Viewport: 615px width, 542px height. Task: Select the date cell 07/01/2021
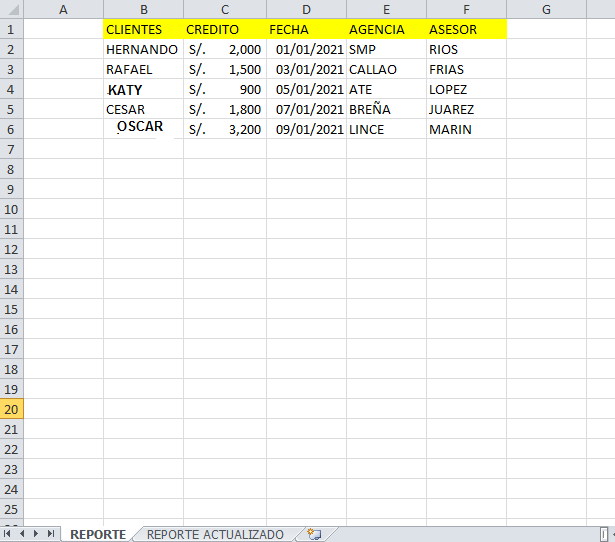307,109
